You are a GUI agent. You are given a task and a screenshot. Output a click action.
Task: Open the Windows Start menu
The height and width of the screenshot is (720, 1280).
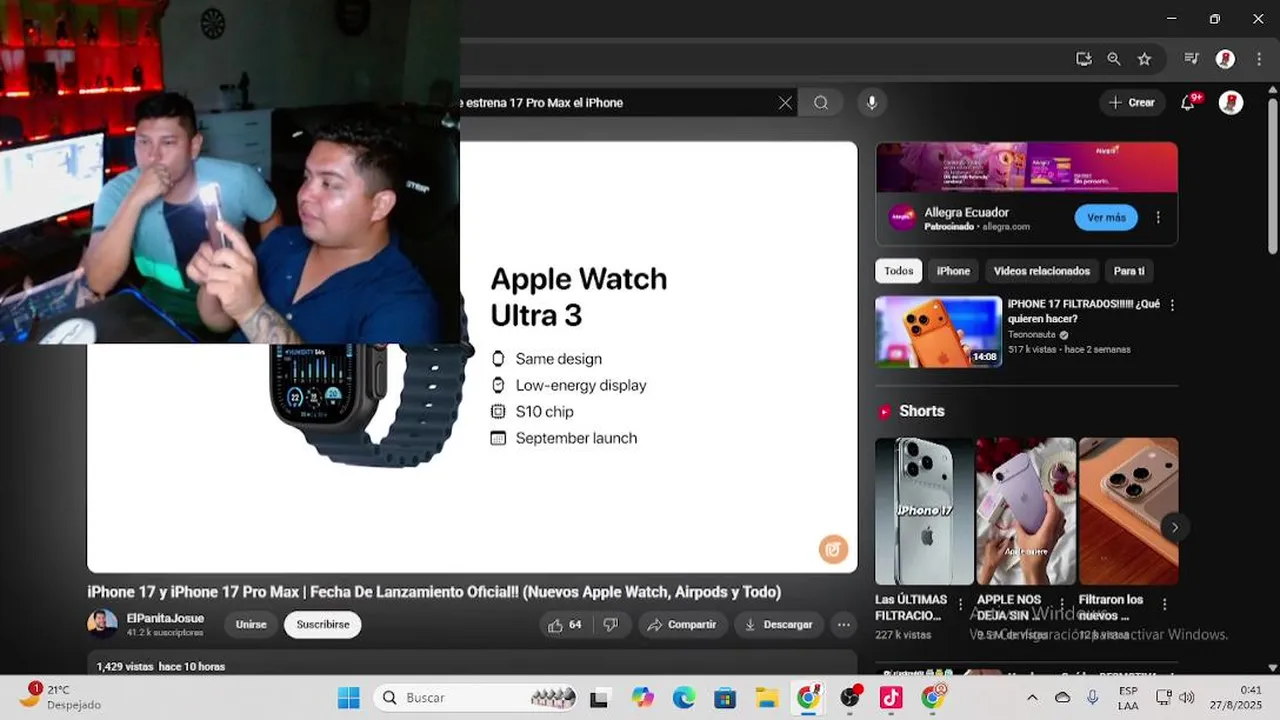pyautogui.click(x=348, y=697)
